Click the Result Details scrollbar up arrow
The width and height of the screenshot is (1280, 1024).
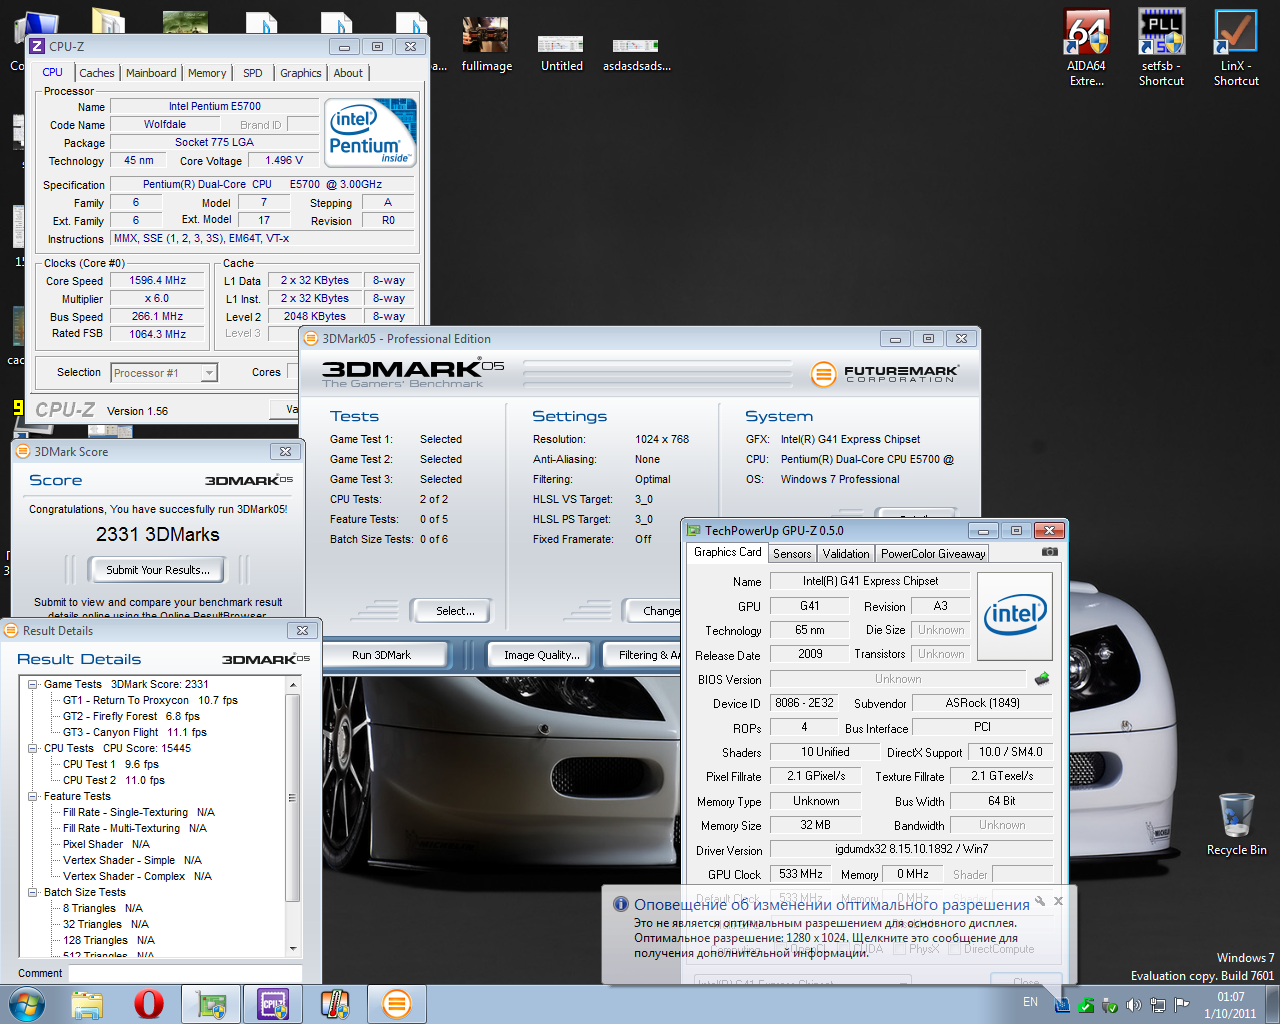pos(293,685)
